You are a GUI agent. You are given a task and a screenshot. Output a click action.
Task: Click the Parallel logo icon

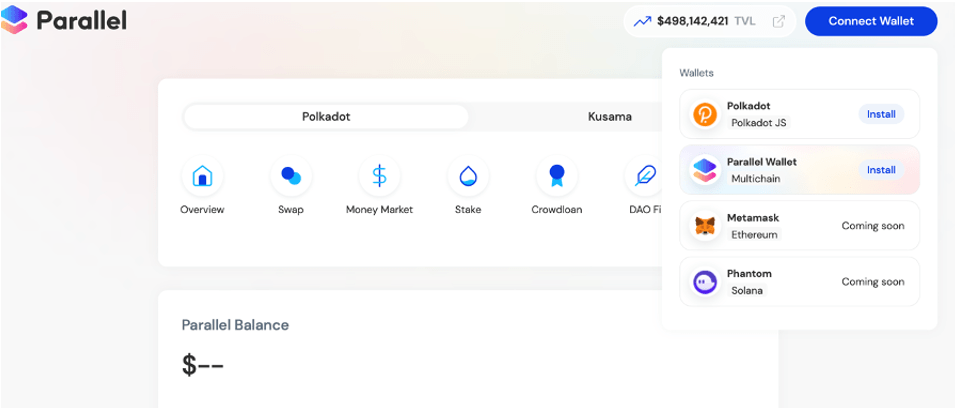pos(15,20)
